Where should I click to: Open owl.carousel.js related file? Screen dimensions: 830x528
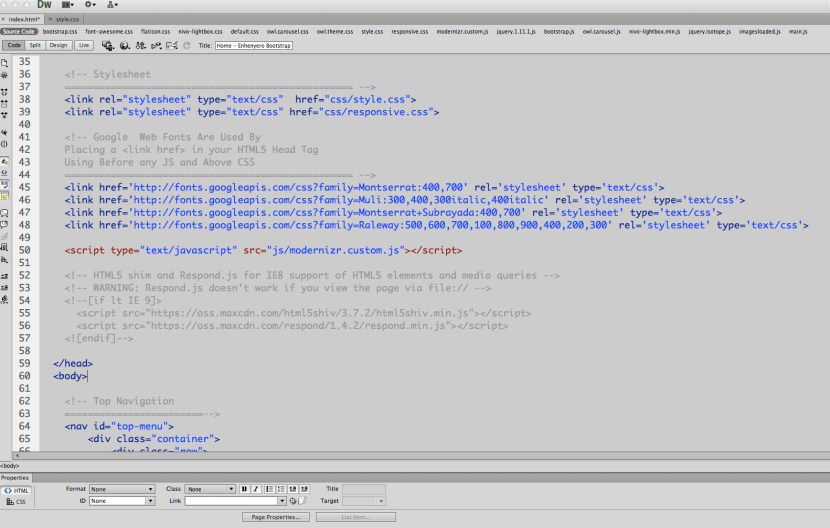pyautogui.click(x=602, y=32)
